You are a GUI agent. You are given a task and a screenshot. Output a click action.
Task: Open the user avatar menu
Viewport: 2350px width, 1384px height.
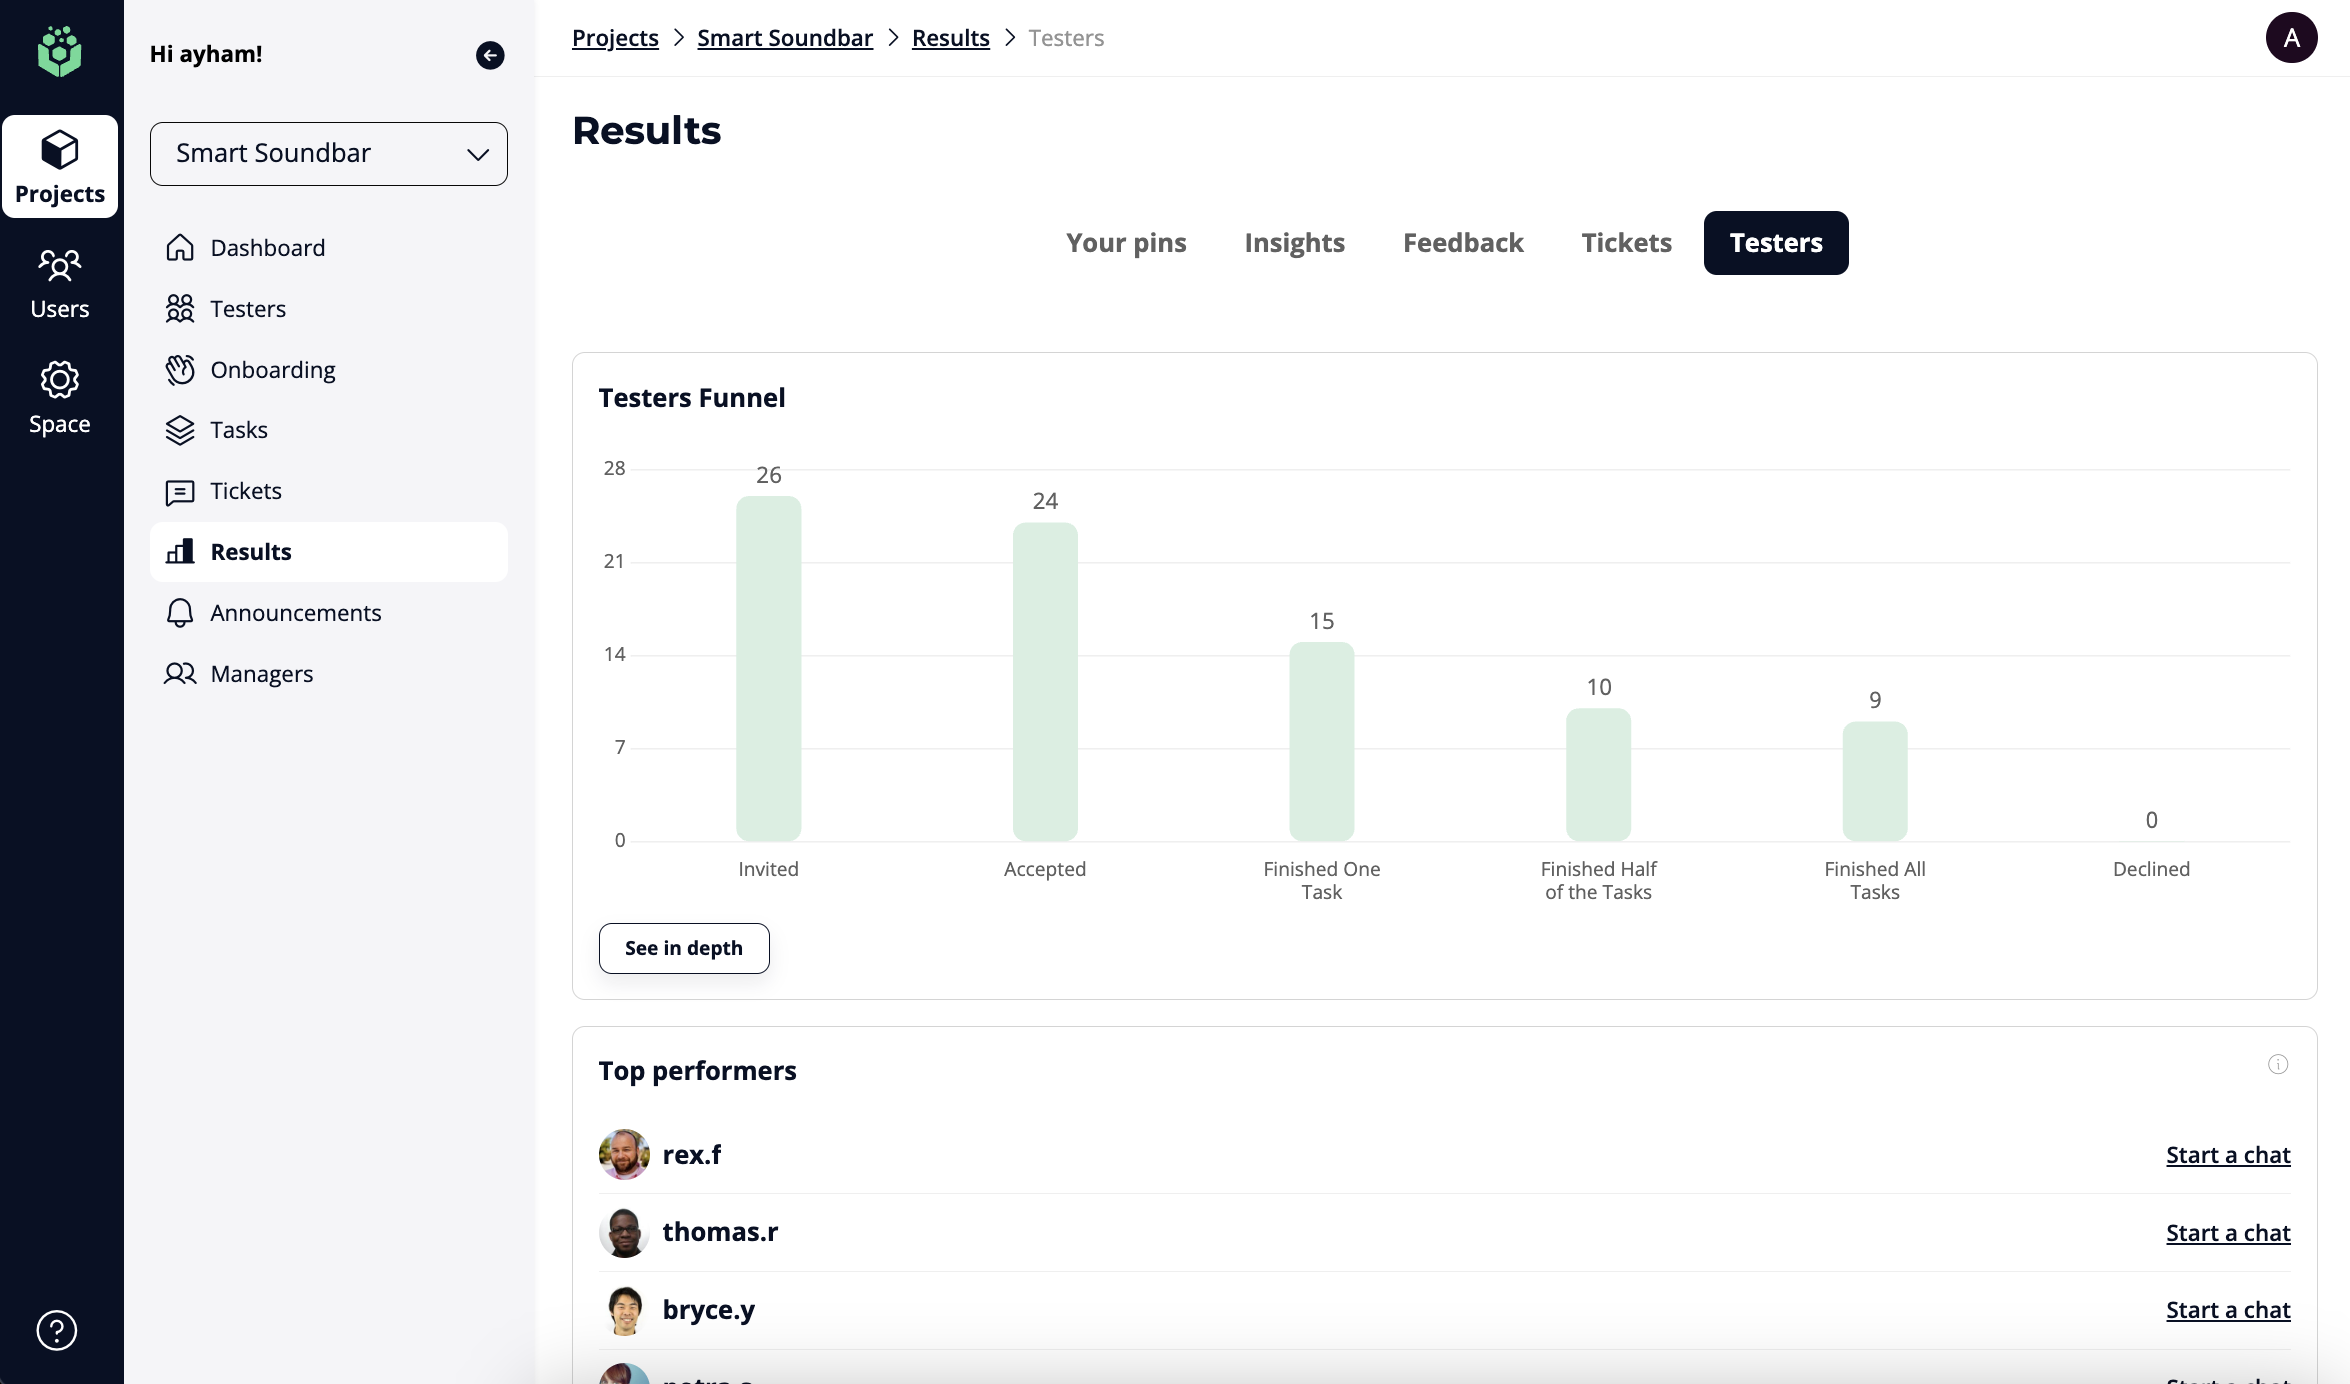click(x=2291, y=38)
